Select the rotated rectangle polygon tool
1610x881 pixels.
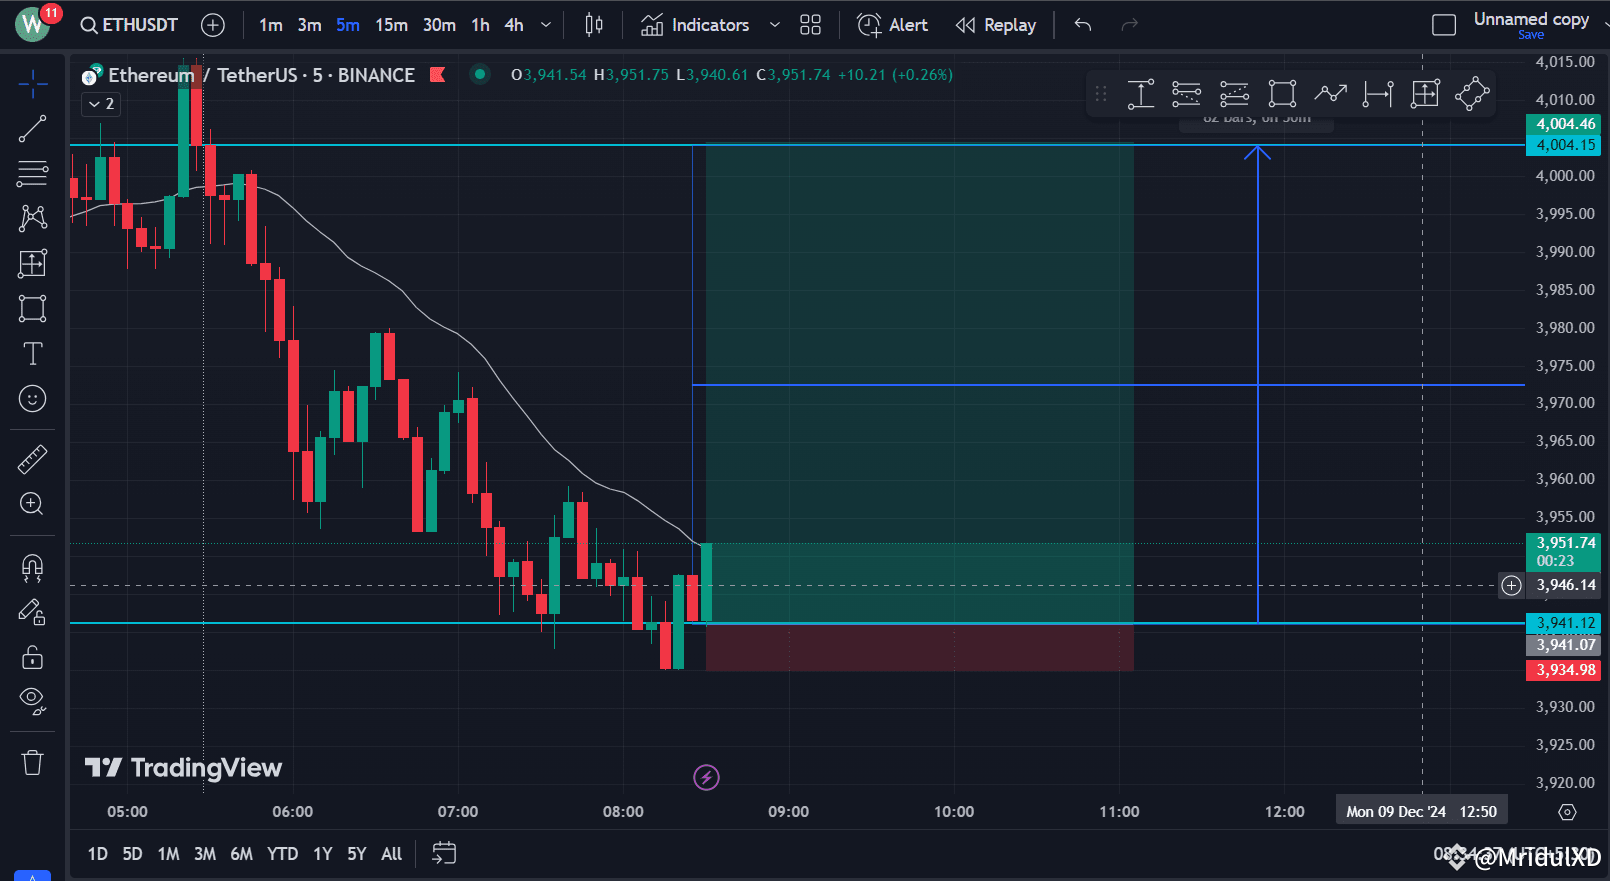pos(1472,94)
